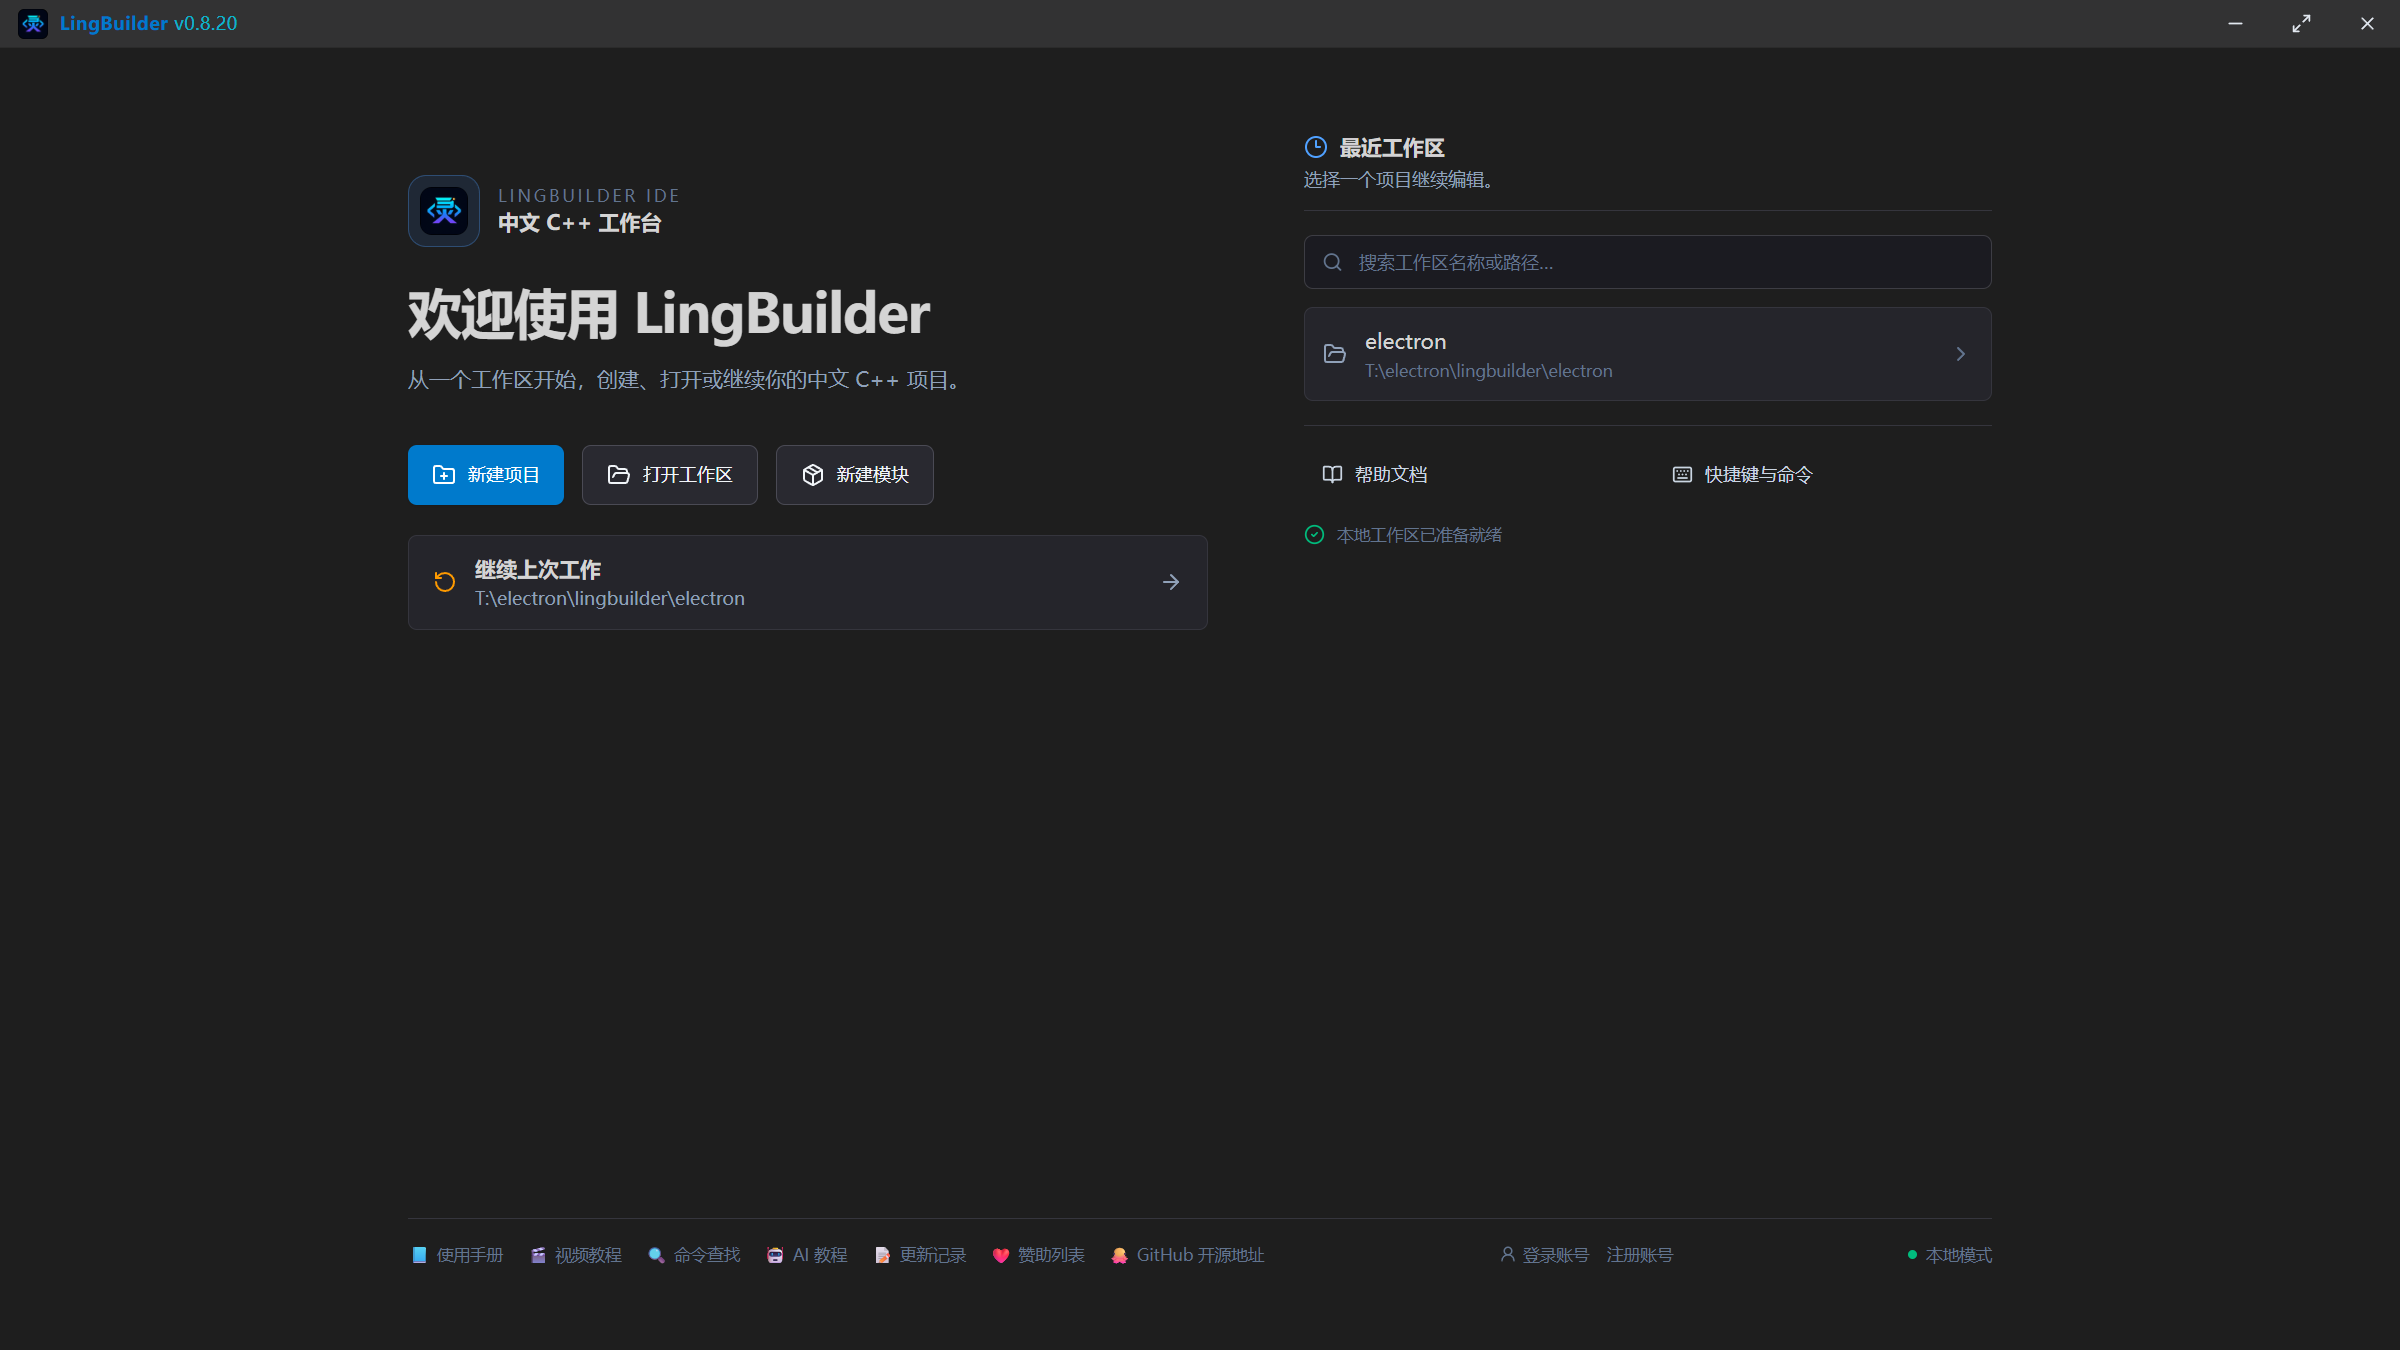Open 赞助列表 sponsor list
Viewport: 2400px width, 1350px height.
(1038, 1255)
